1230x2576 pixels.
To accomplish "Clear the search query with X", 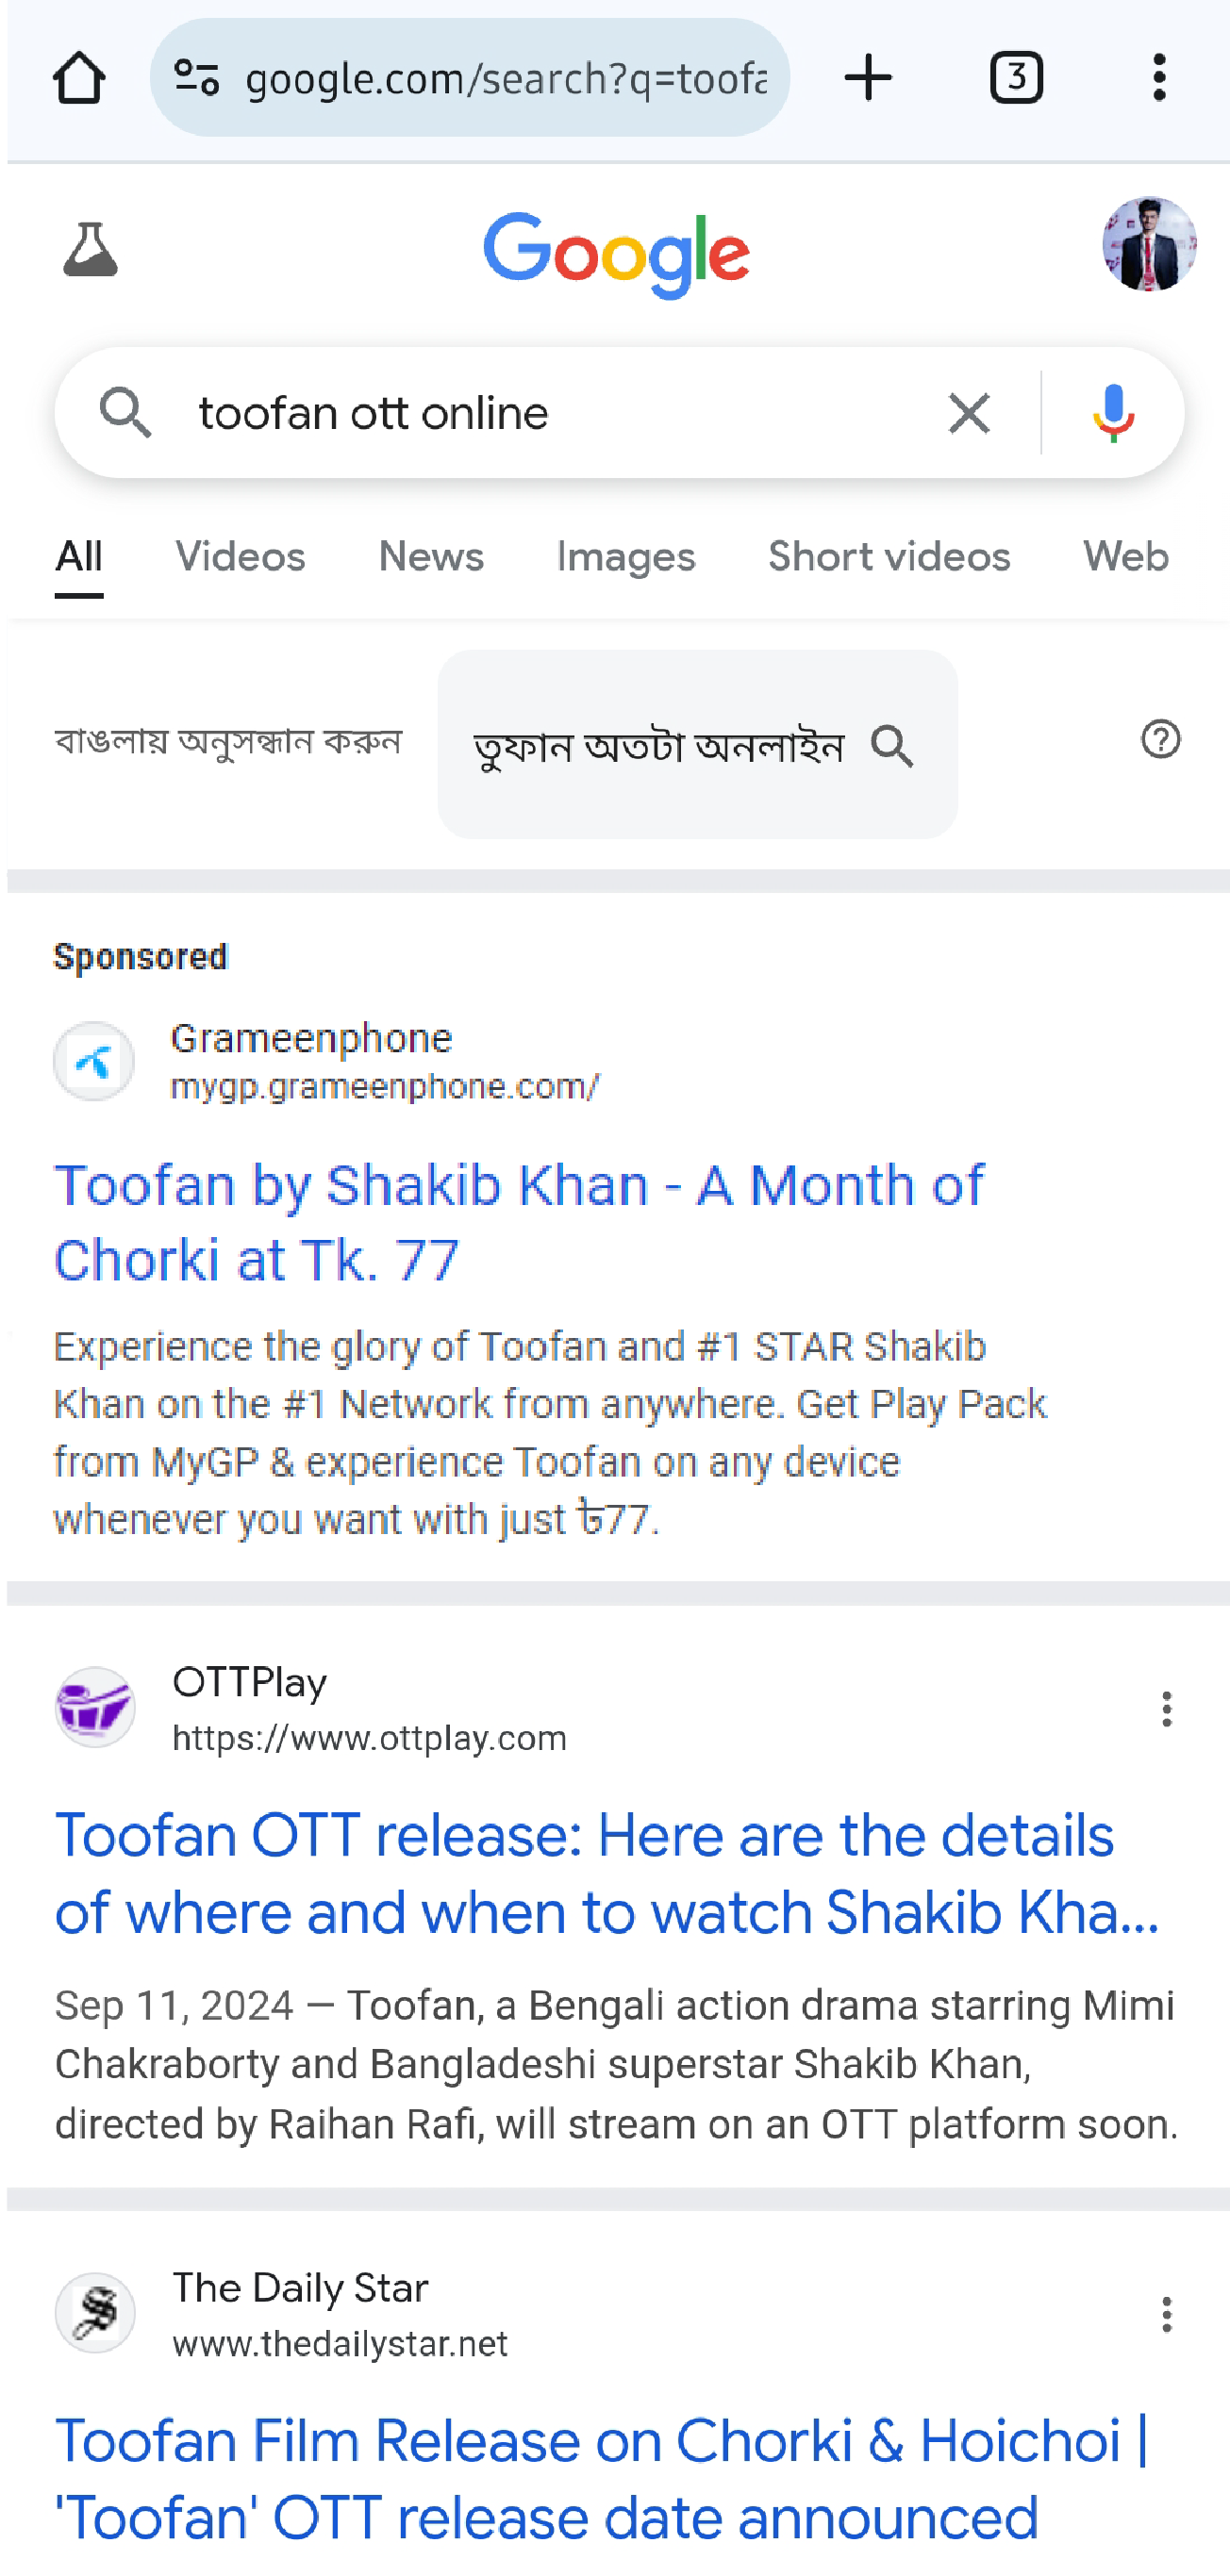I will (968, 413).
